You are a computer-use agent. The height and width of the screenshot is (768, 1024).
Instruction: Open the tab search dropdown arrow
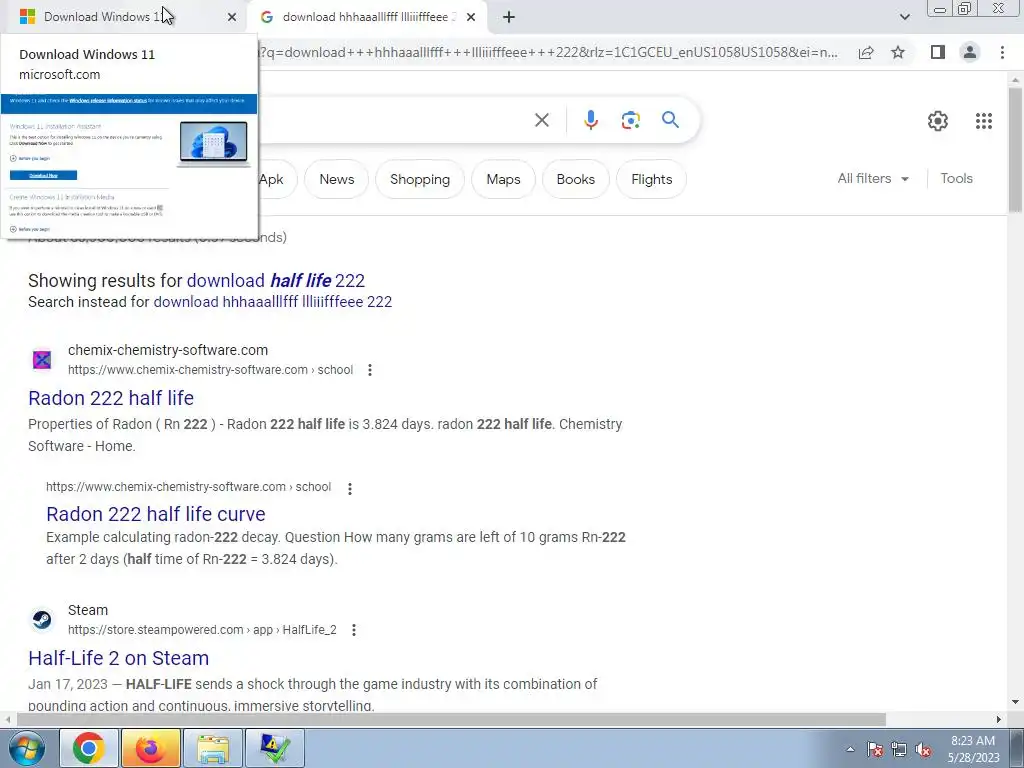click(x=904, y=17)
